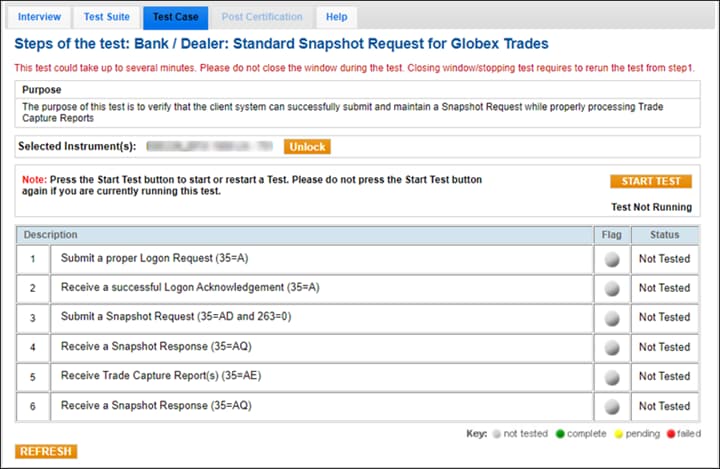The width and height of the screenshot is (720, 469).
Task: Select the Test Case tab
Action: click(175, 17)
